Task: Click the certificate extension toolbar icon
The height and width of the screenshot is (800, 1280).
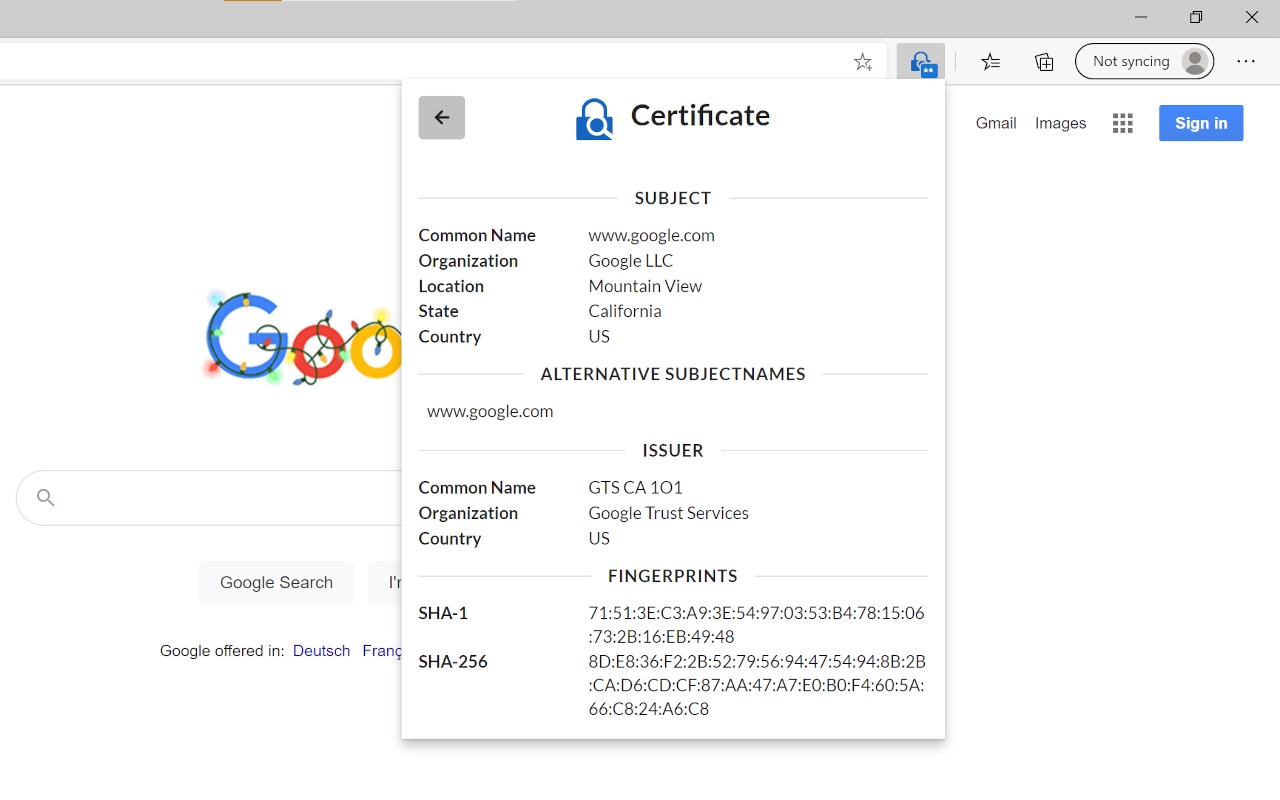Action: click(921, 62)
